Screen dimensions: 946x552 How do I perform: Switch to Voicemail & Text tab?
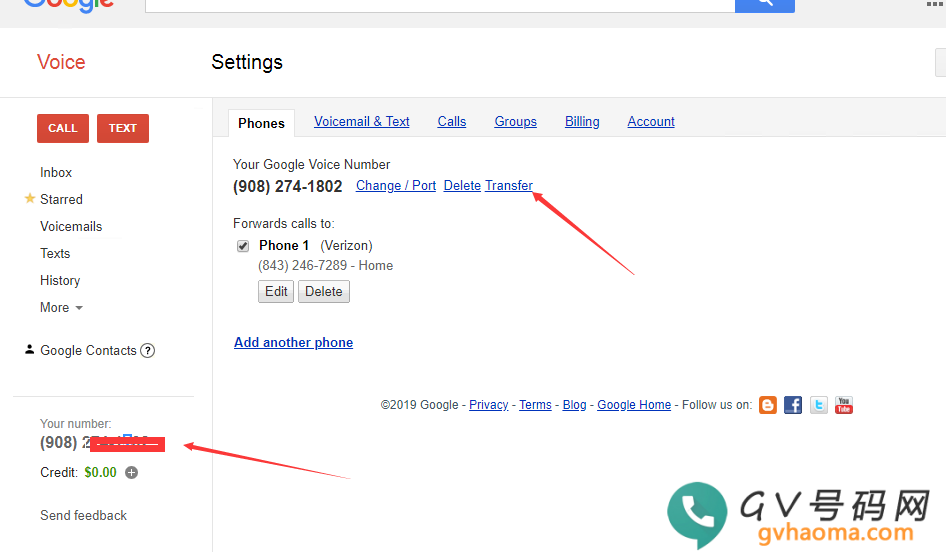tap(361, 121)
